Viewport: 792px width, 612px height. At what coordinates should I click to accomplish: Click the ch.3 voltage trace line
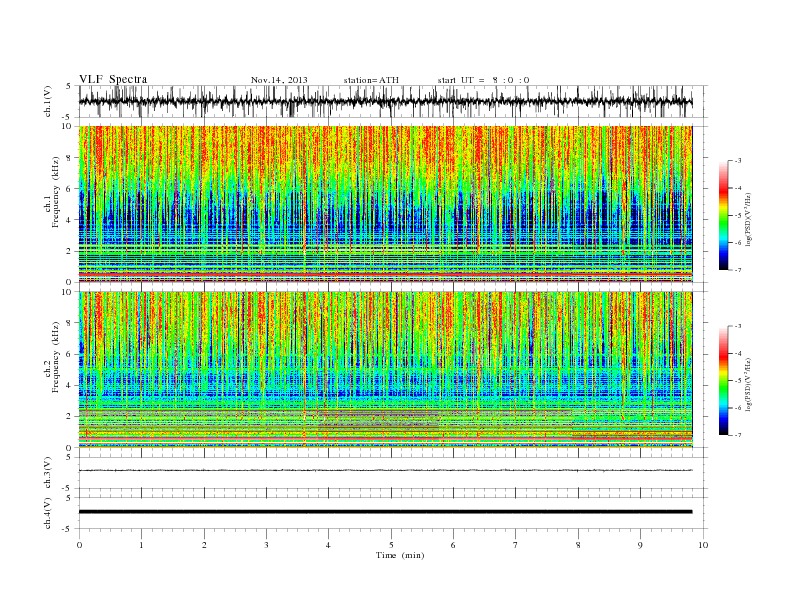pos(385,471)
